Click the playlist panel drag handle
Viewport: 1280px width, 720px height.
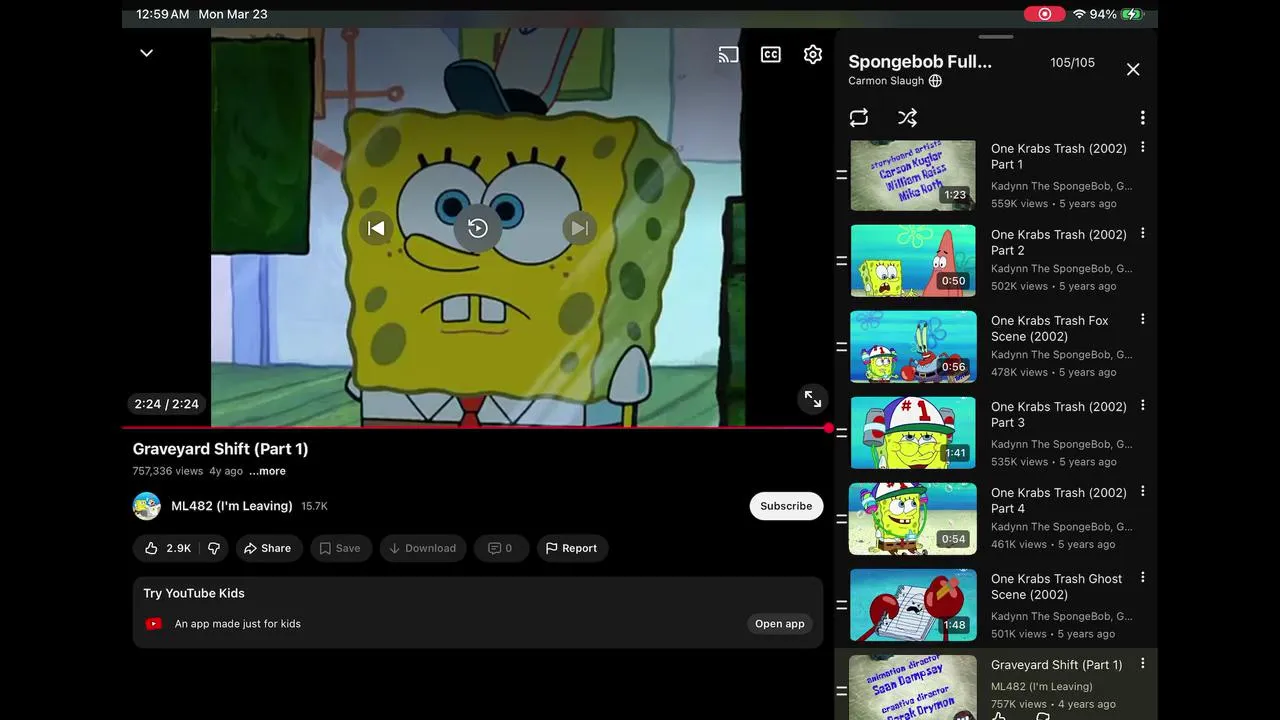[996, 37]
